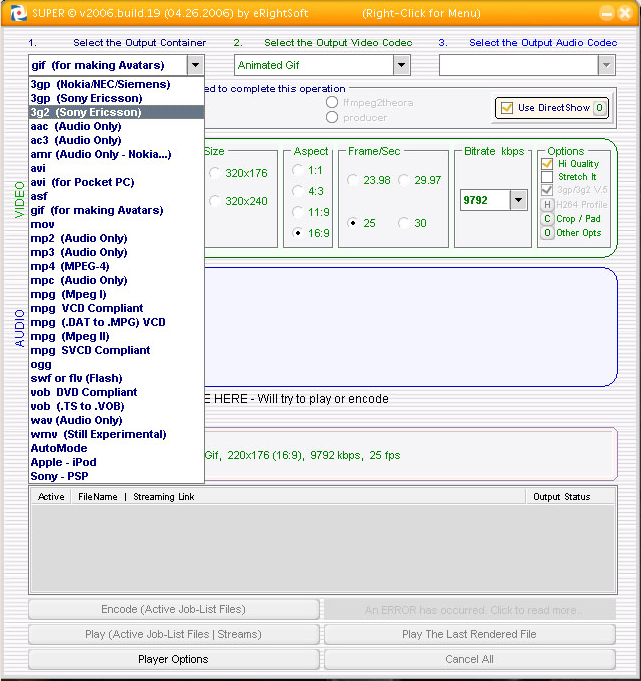Select mpg VCD Compliant option
The image size is (641, 681).
pyautogui.click(x=116, y=308)
